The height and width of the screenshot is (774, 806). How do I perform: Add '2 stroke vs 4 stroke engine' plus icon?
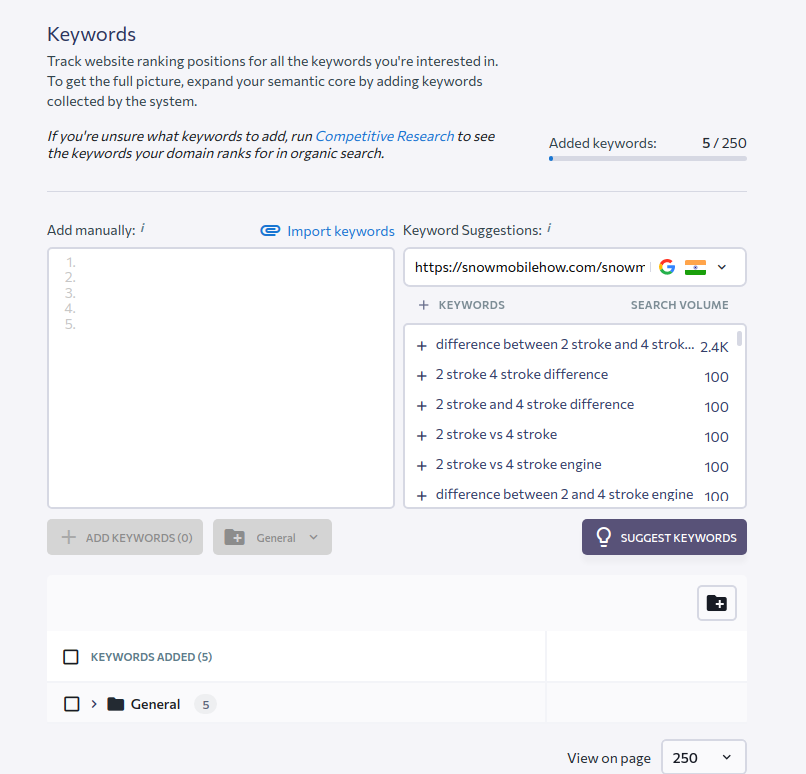(422, 466)
